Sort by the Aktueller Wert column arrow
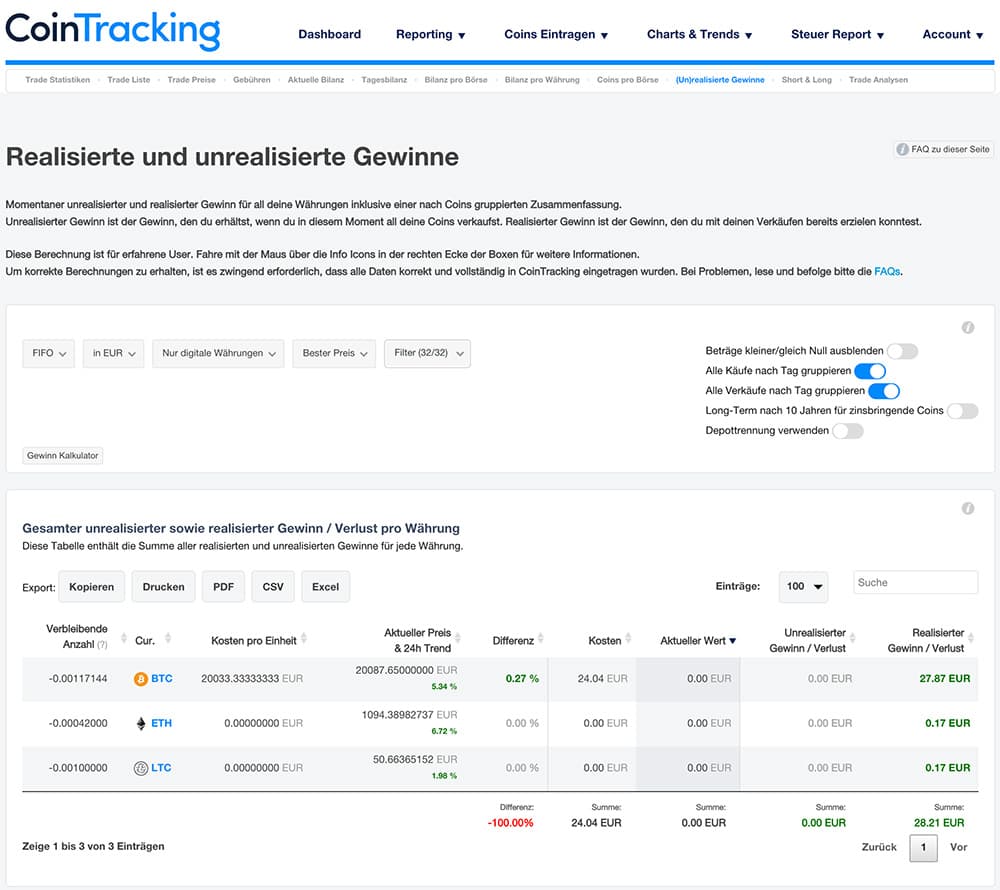The width and height of the screenshot is (1000, 890). pyautogui.click(x=733, y=641)
